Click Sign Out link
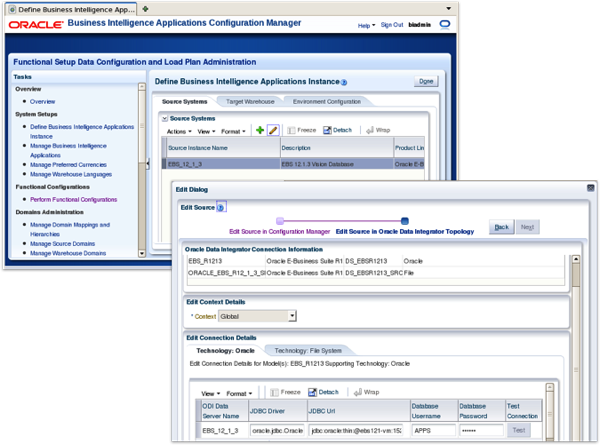This screenshot has height=445, width=600. tap(391, 25)
